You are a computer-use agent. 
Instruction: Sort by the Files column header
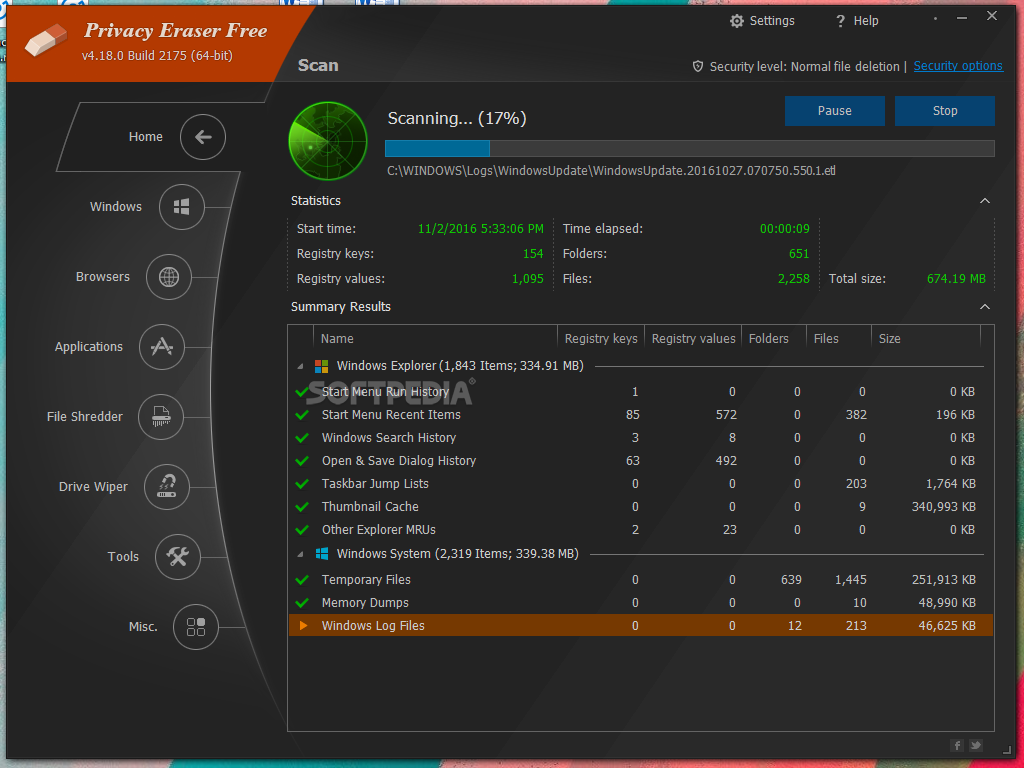pyautogui.click(x=839, y=339)
